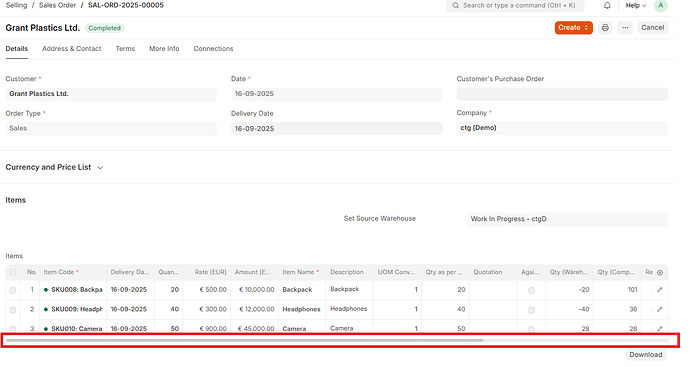Image resolution: width=689 pixels, height=367 pixels.
Task: Tick the checkbox for row 1 Backpack
Action: (13, 290)
